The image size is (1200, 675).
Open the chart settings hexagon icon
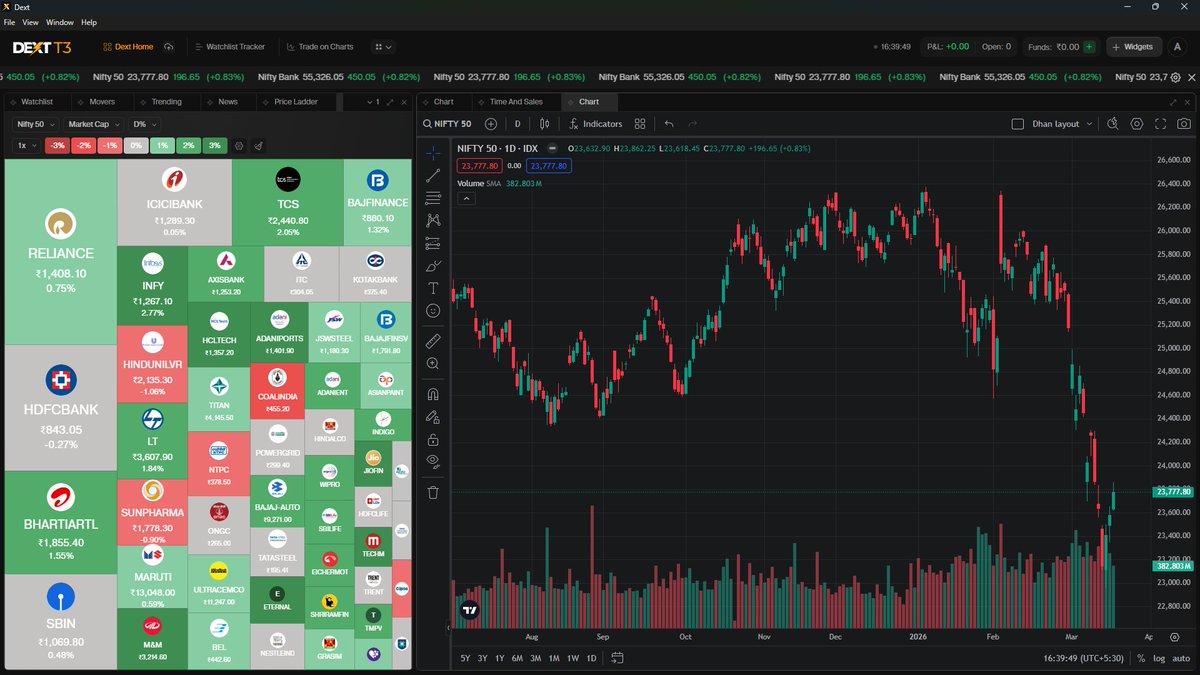[1137, 124]
